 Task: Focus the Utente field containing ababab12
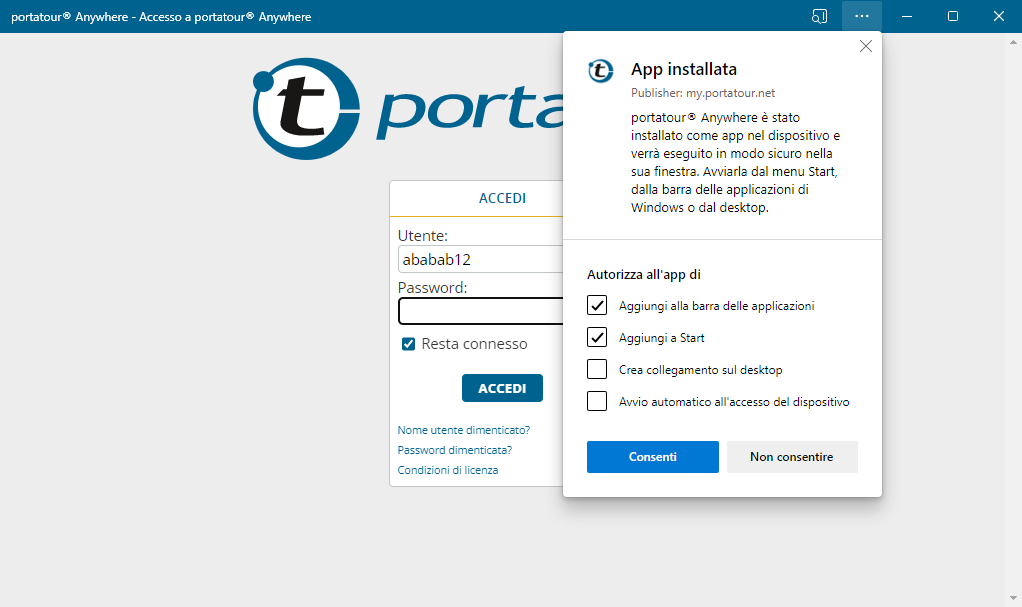[x=480, y=259]
